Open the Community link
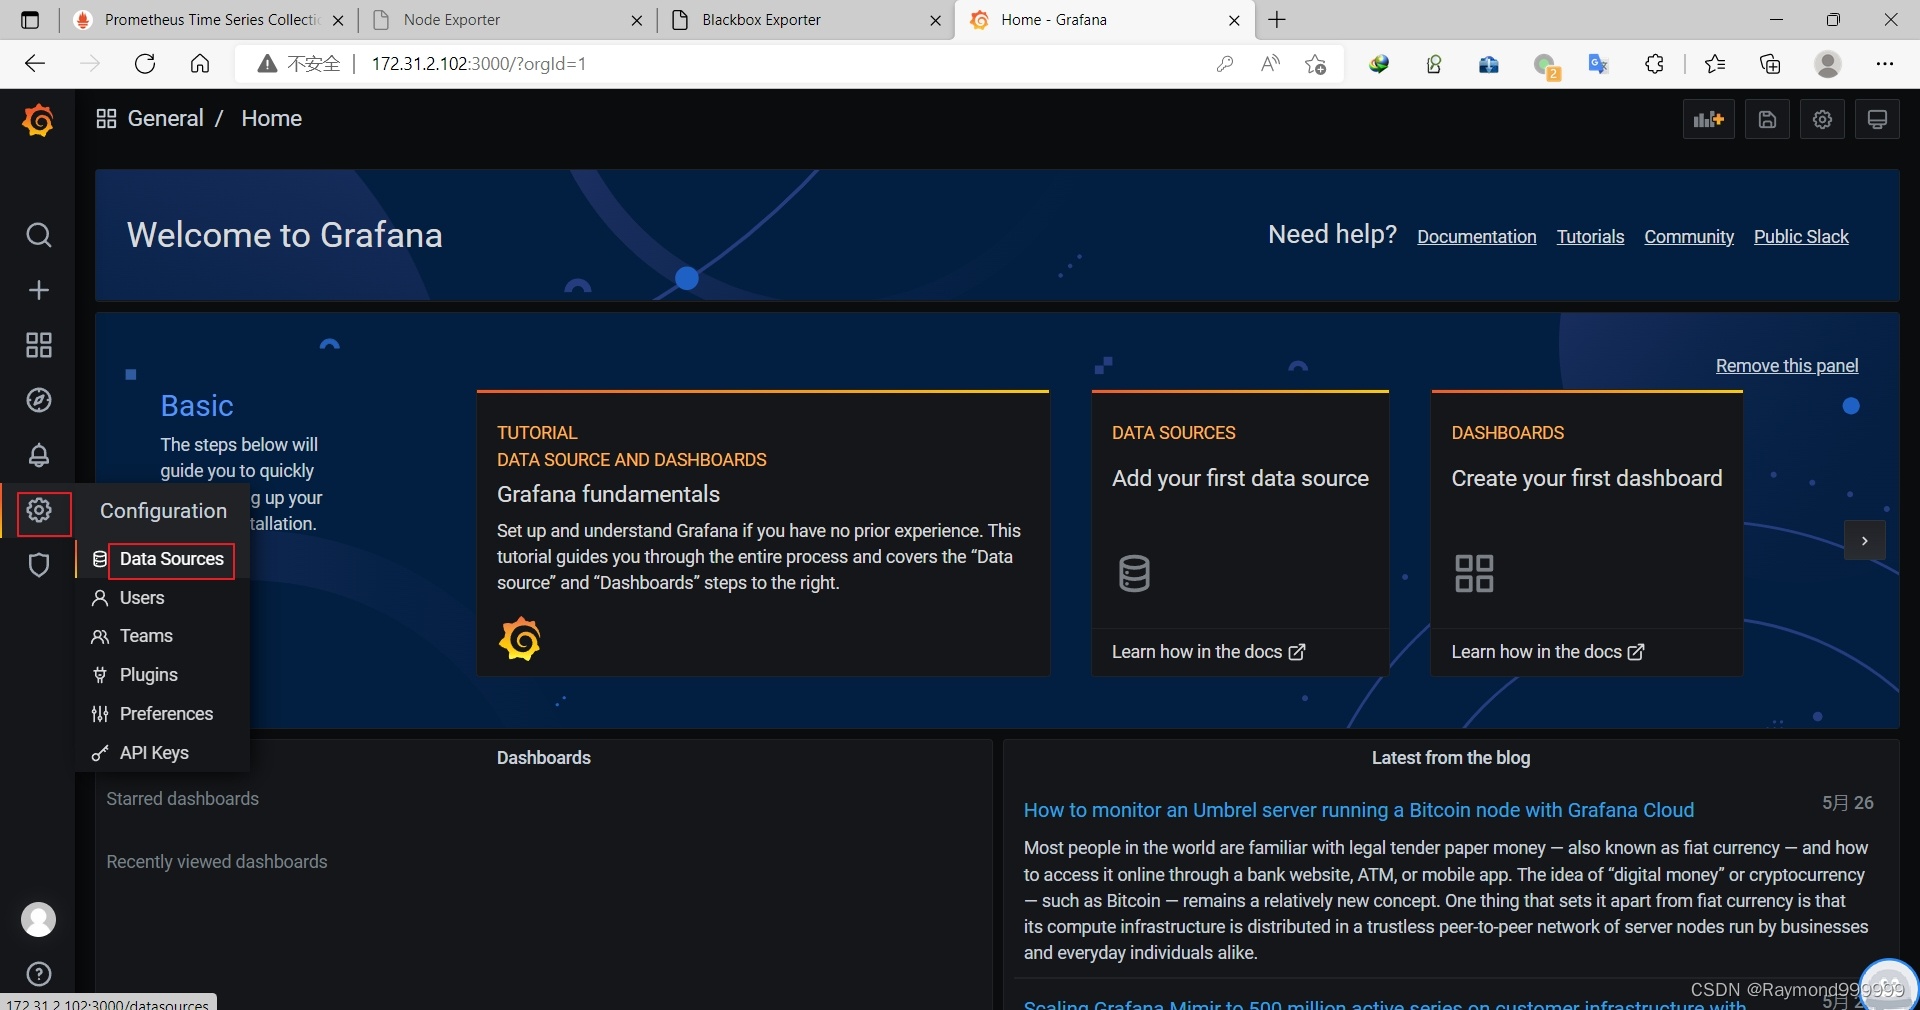 click(1689, 237)
